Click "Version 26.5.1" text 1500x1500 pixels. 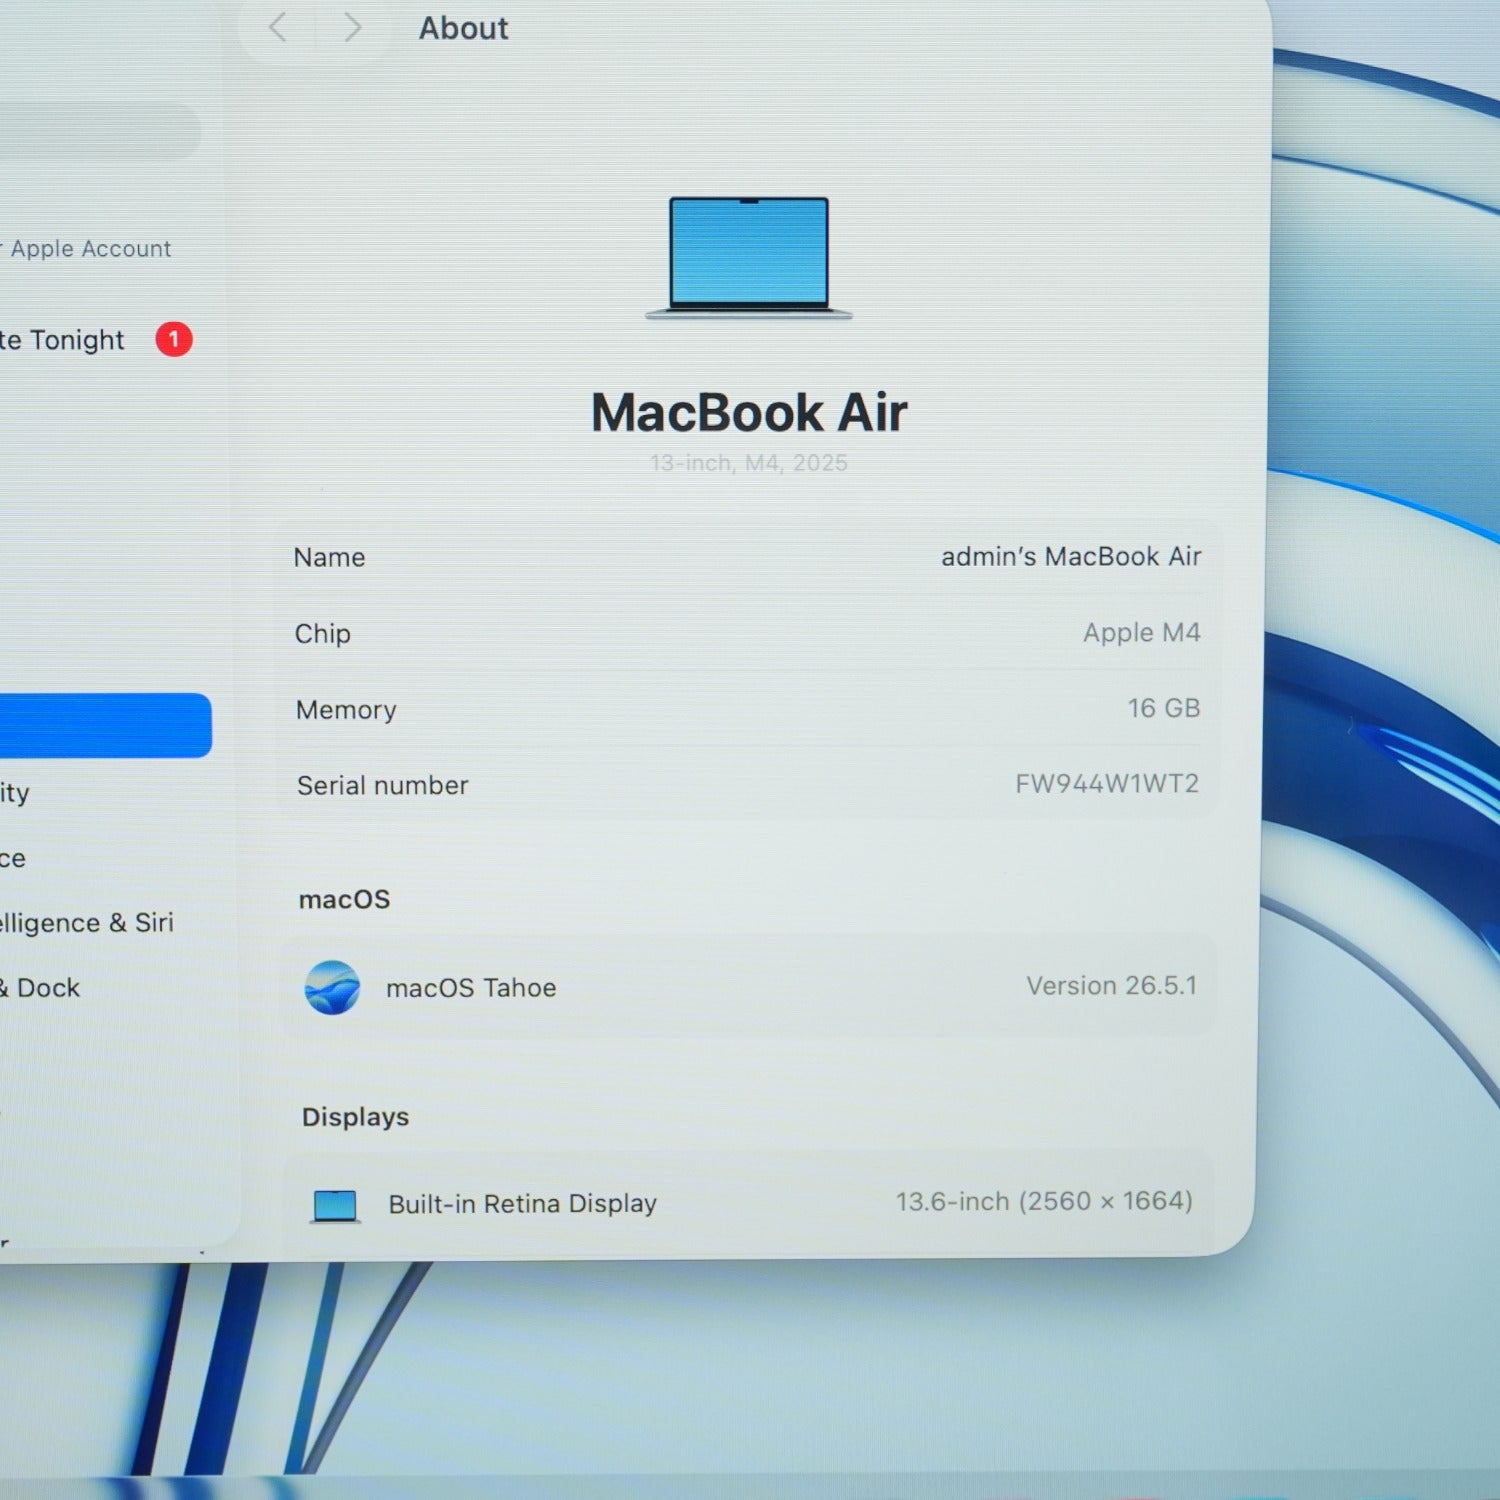(1112, 985)
